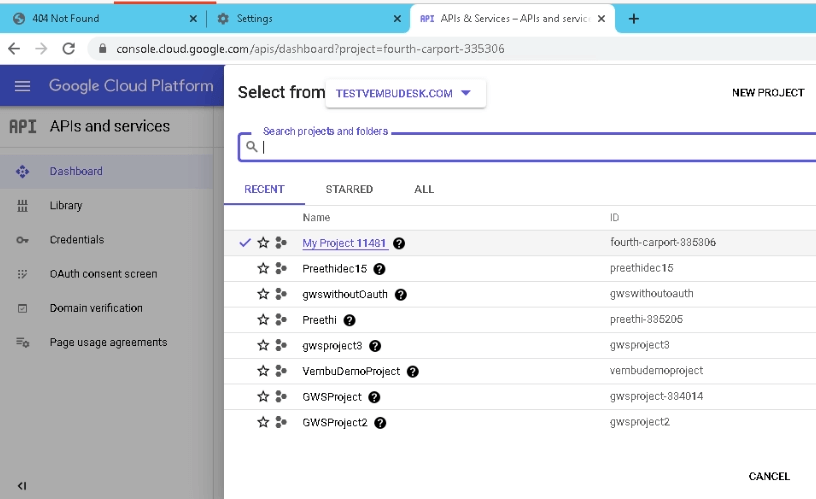Click help icon next to GWSProject
Screen dimensions: 816x499
click(374, 397)
